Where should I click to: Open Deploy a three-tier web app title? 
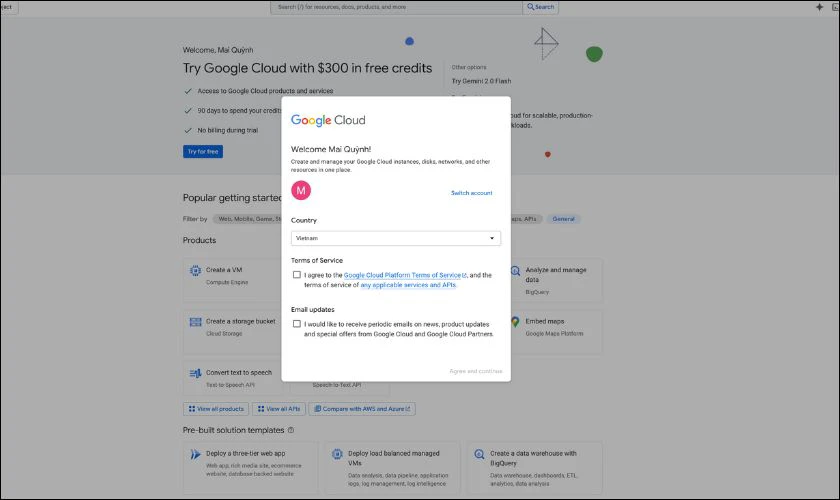click(246, 453)
